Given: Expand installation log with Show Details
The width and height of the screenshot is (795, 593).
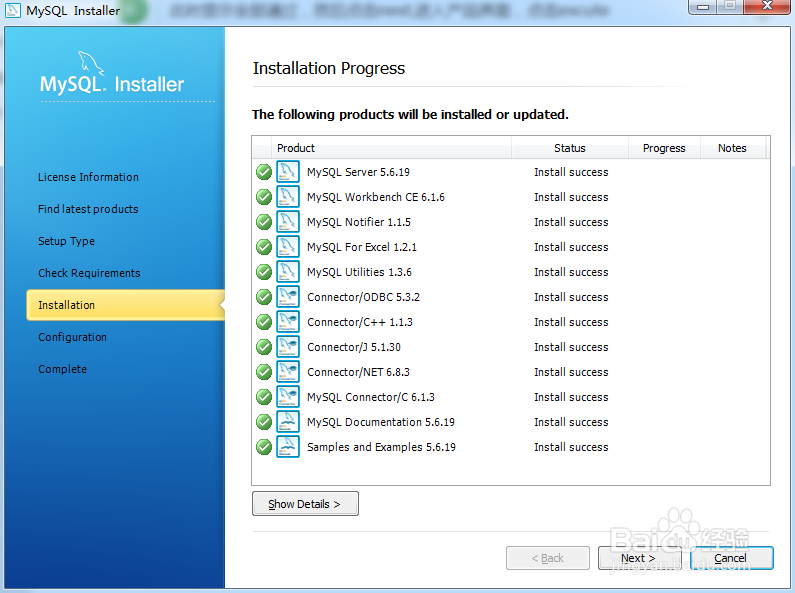Looking at the screenshot, I should [305, 504].
